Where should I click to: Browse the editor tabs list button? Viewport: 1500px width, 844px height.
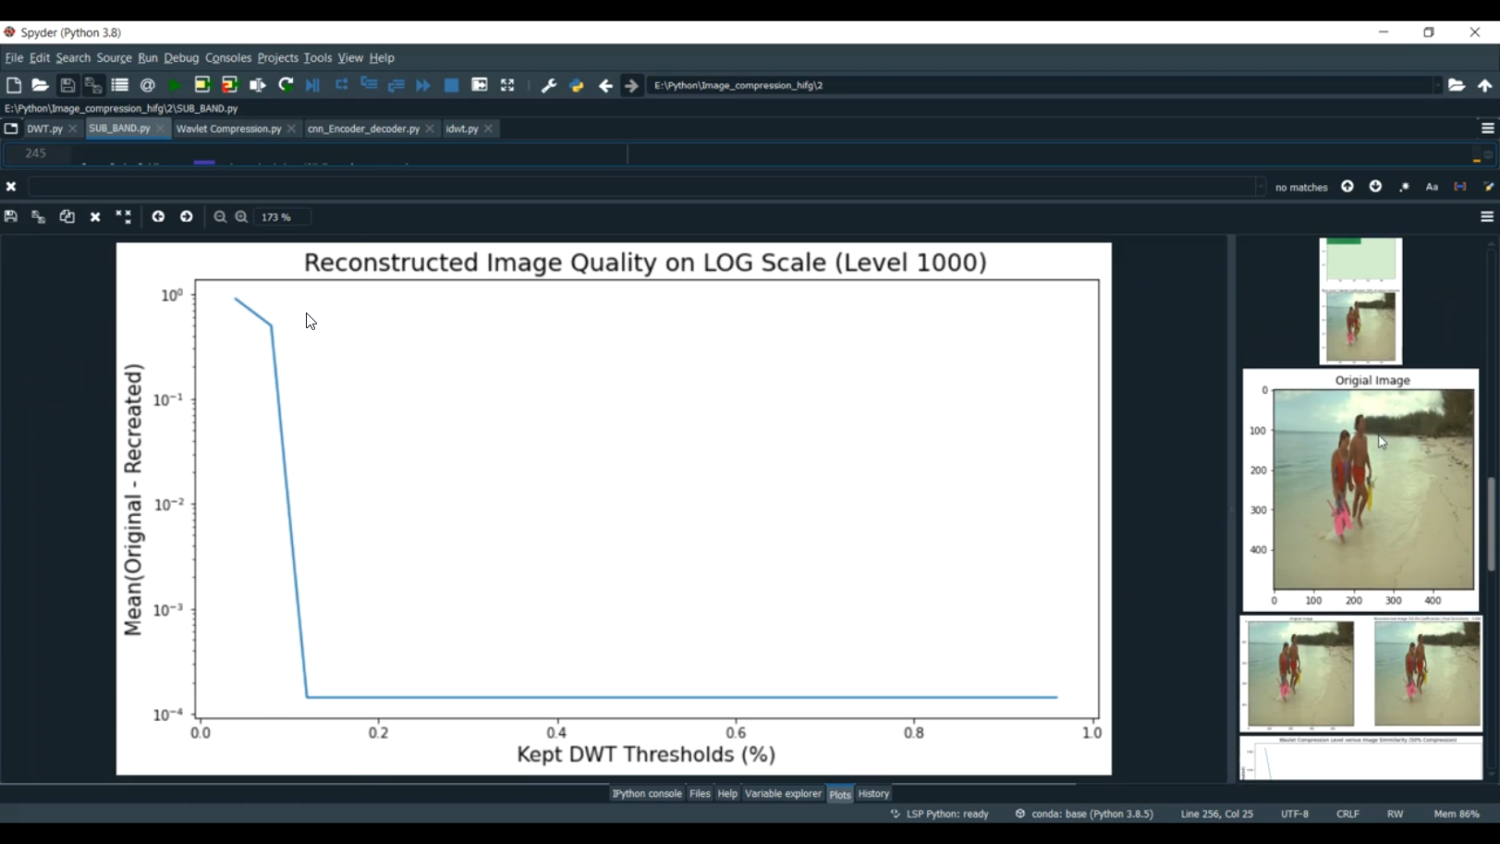[x=11, y=129]
